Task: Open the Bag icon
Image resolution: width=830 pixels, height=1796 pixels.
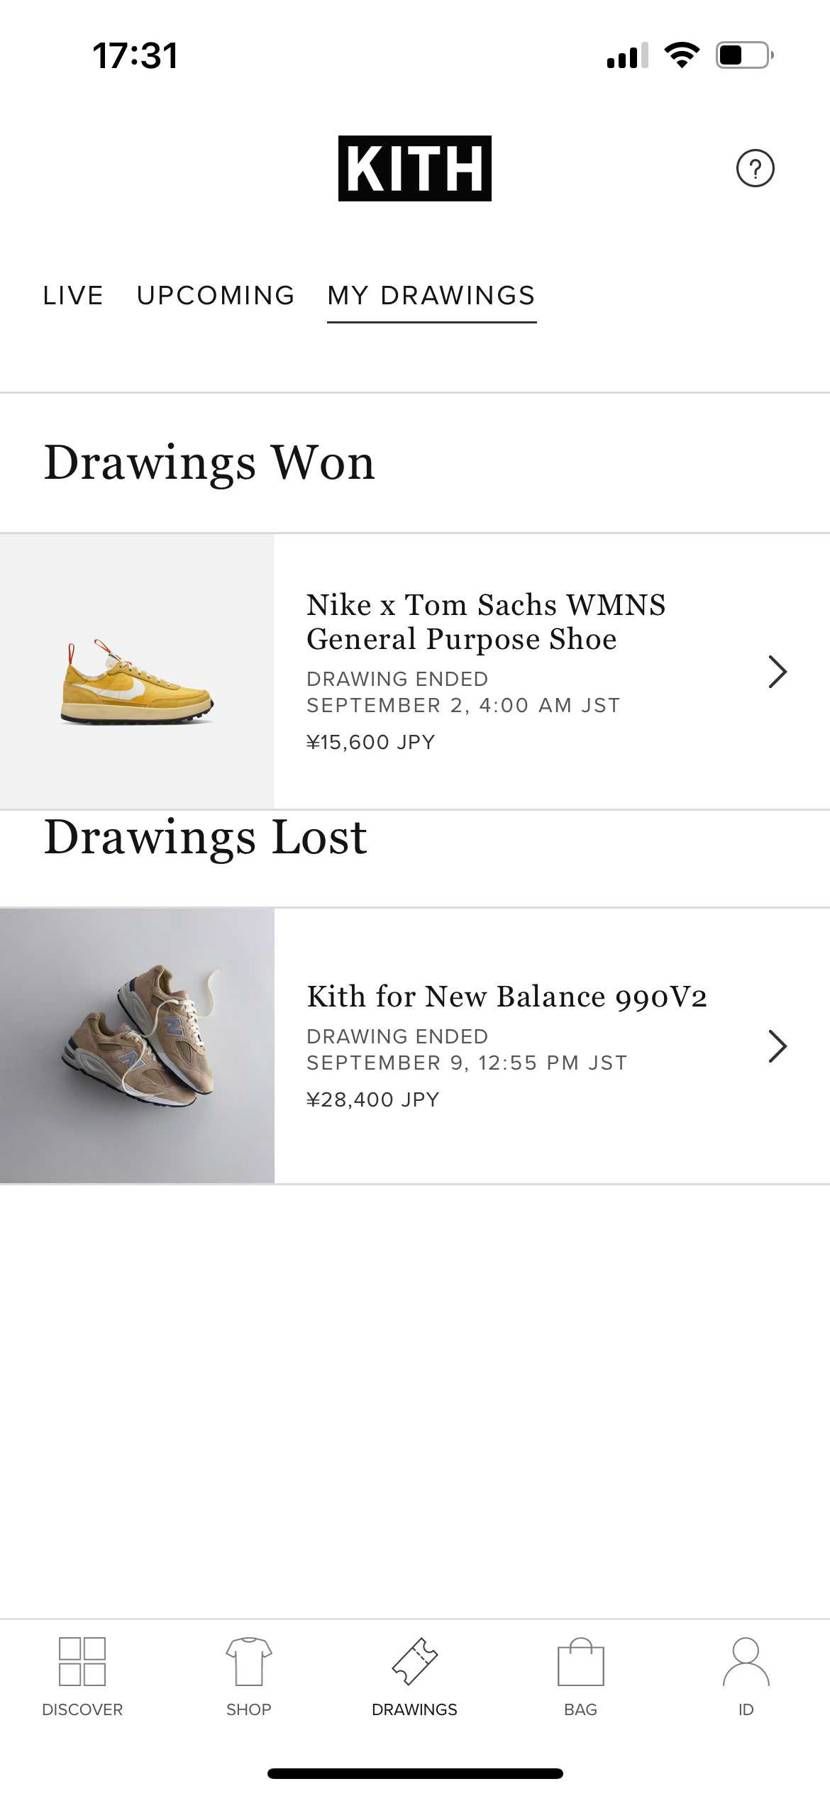Action: pos(580,1662)
